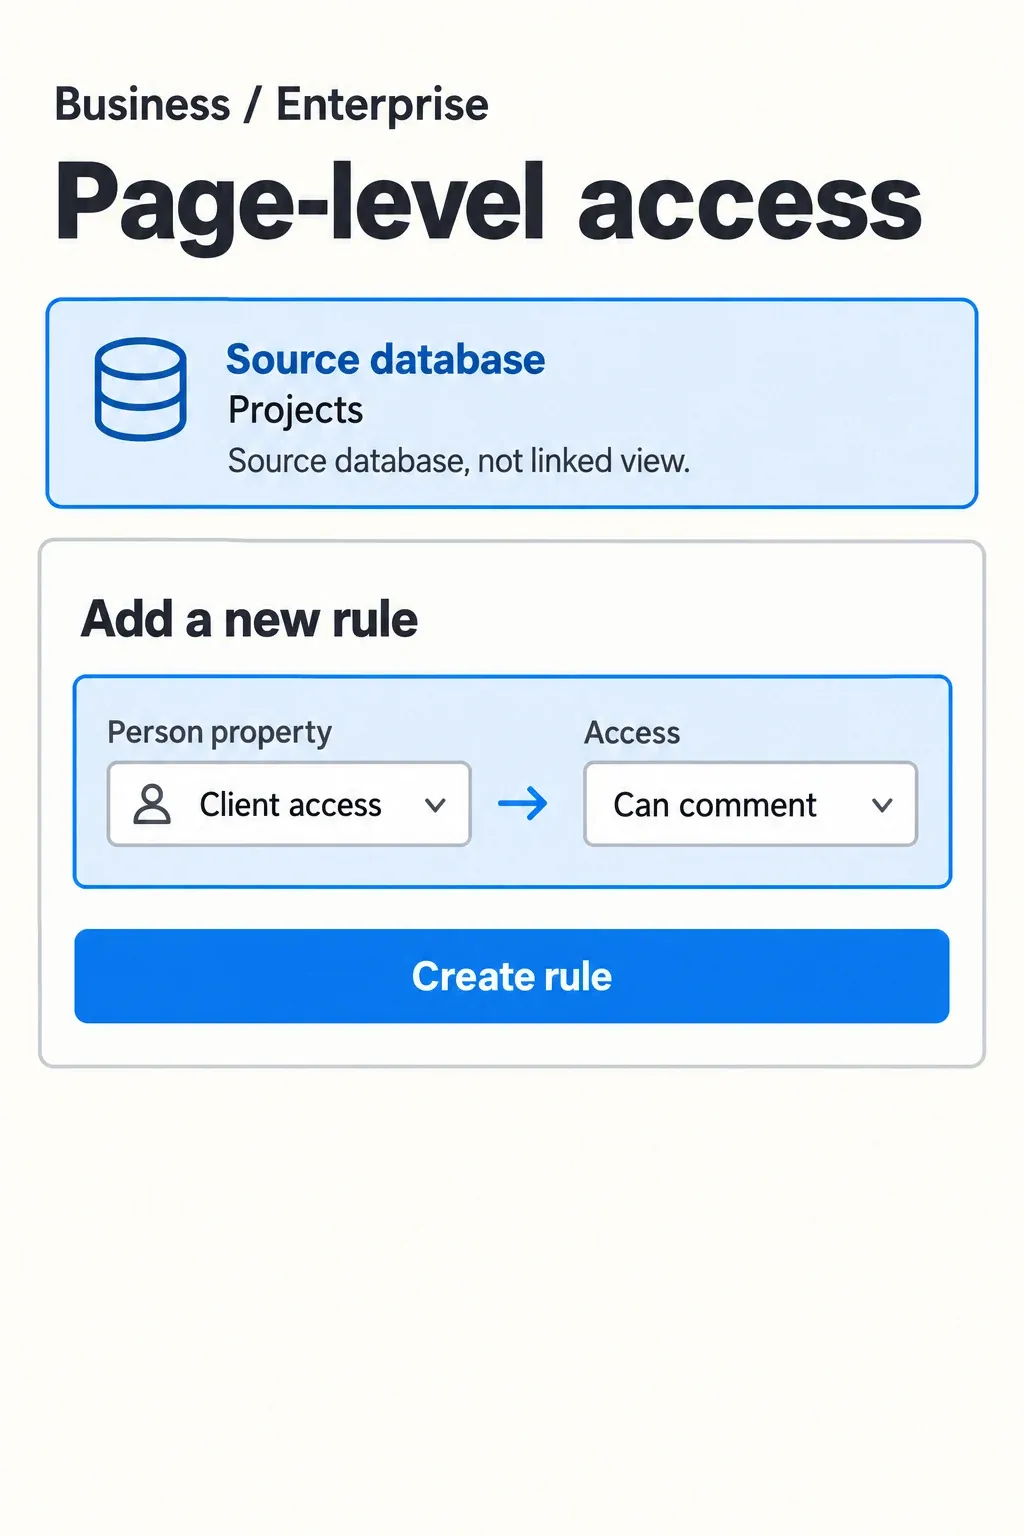Open the Can comment access dropdown
The image size is (1024, 1536).
click(x=750, y=804)
